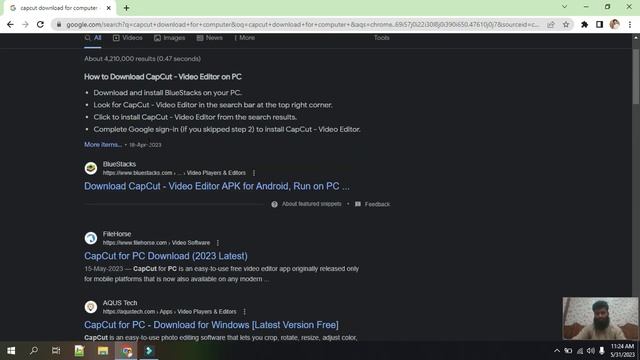Image resolution: width=640 pixels, height=360 pixels.
Task: Click the AQUS Tech site favicon
Action: point(91,307)
